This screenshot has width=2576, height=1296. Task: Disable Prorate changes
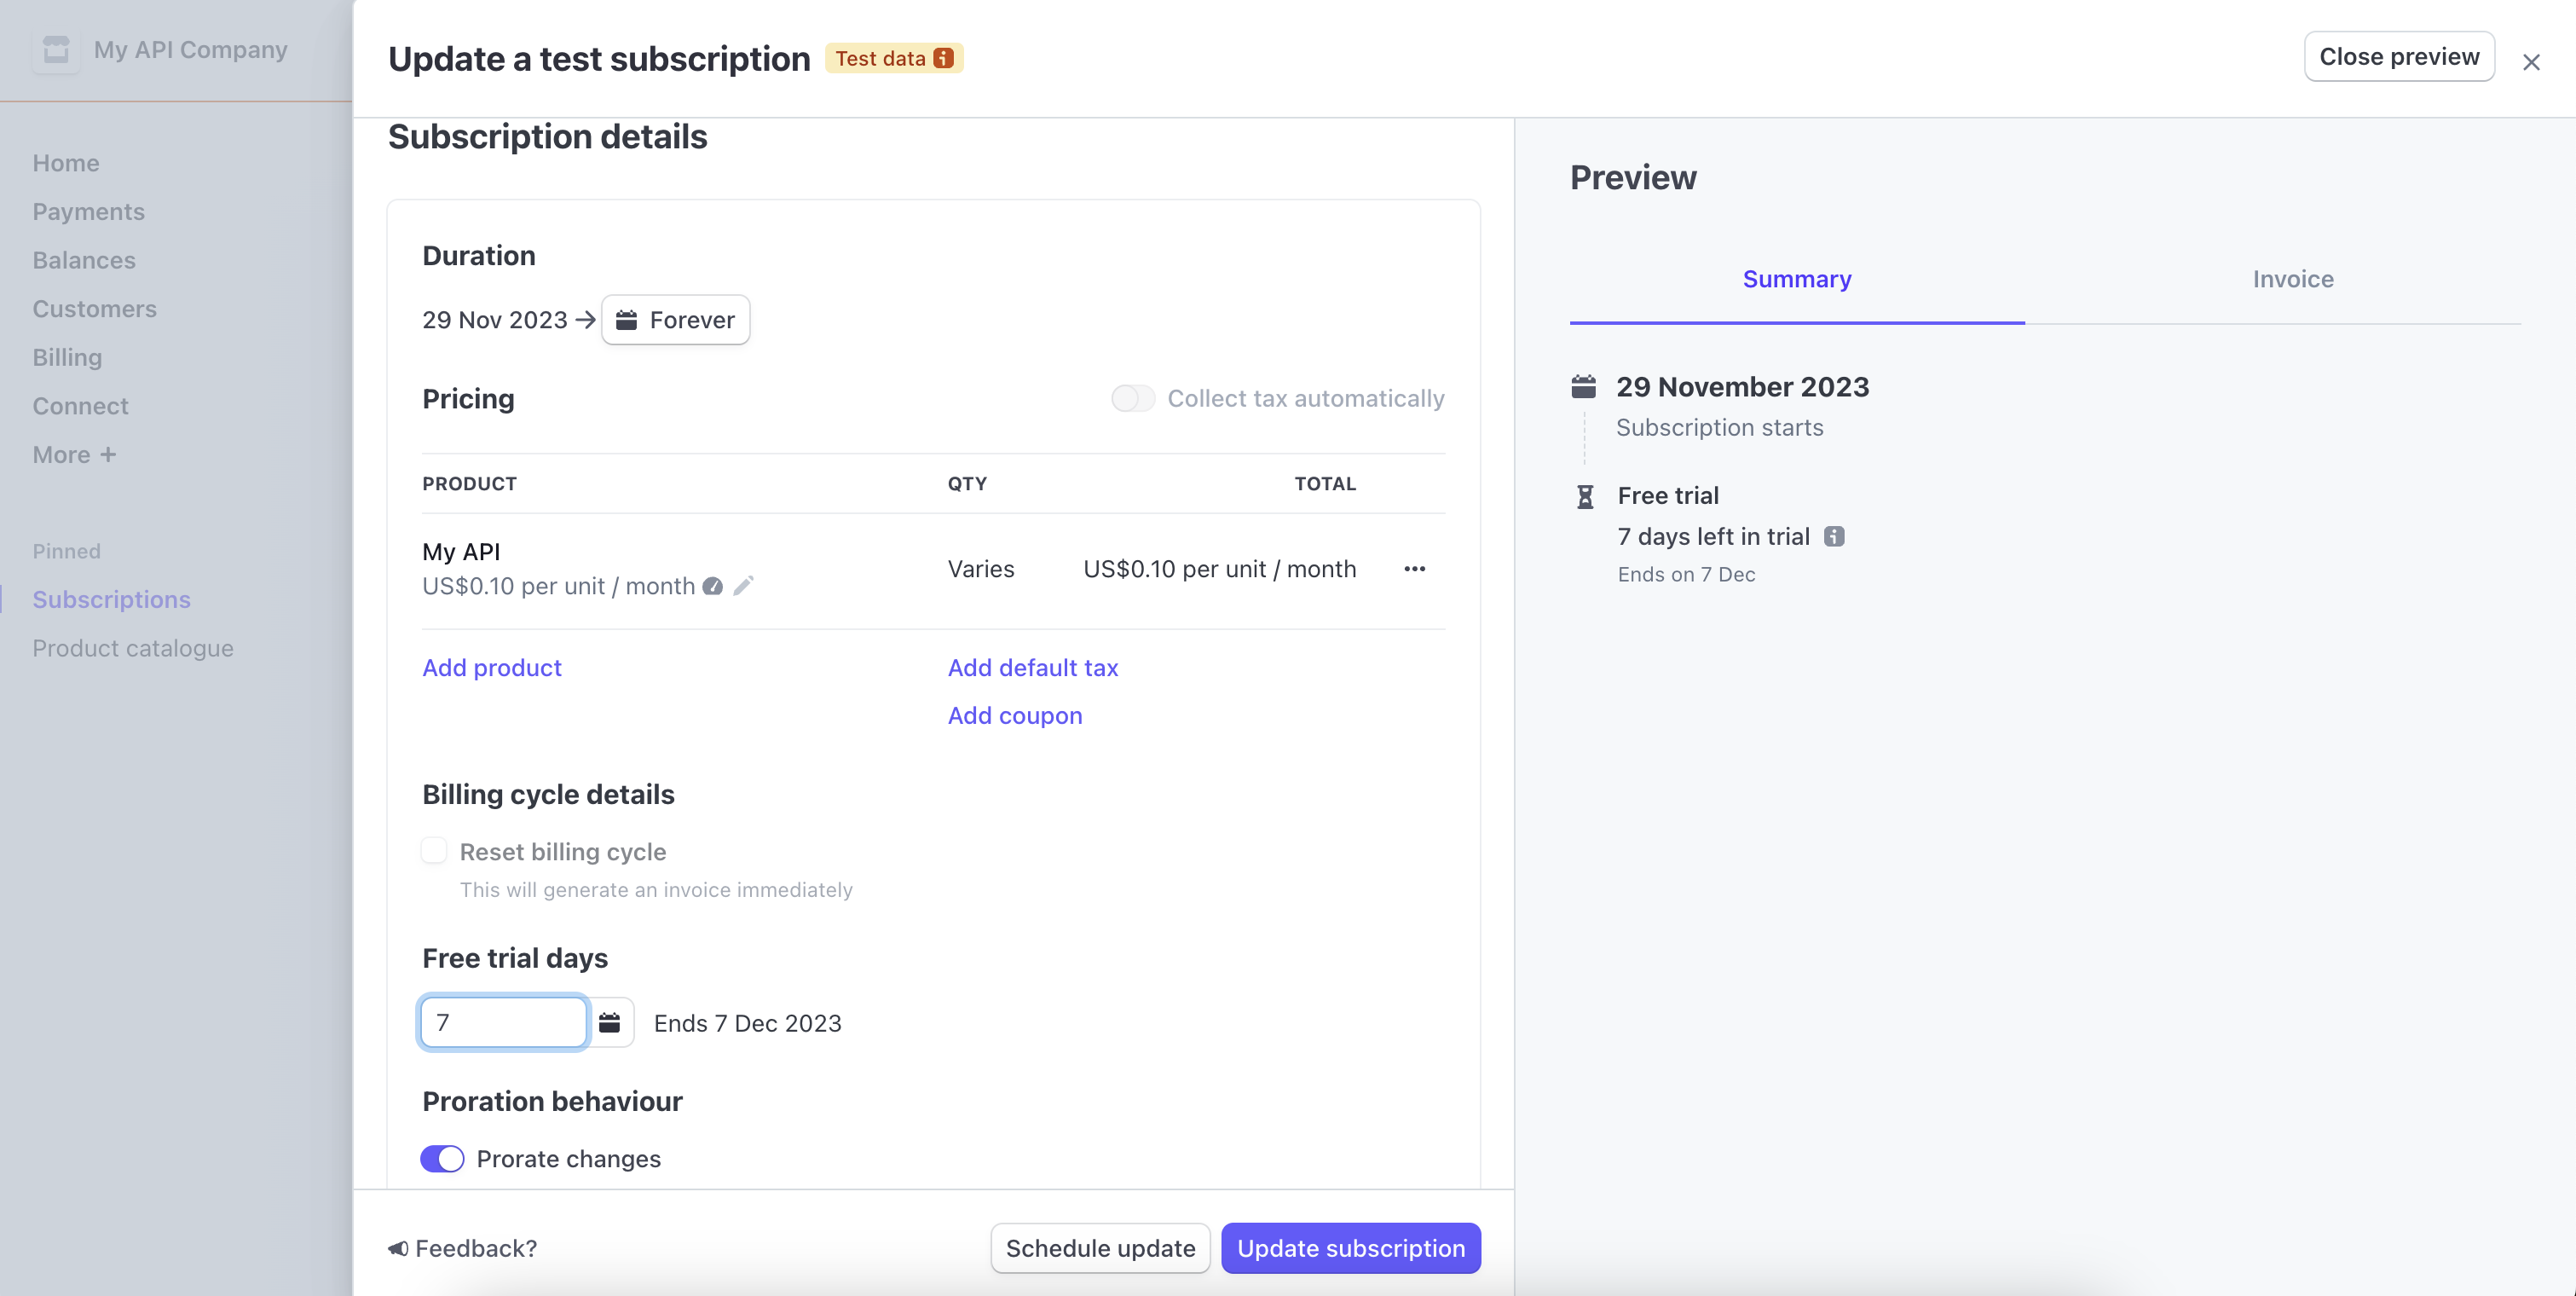(442, 1159)
